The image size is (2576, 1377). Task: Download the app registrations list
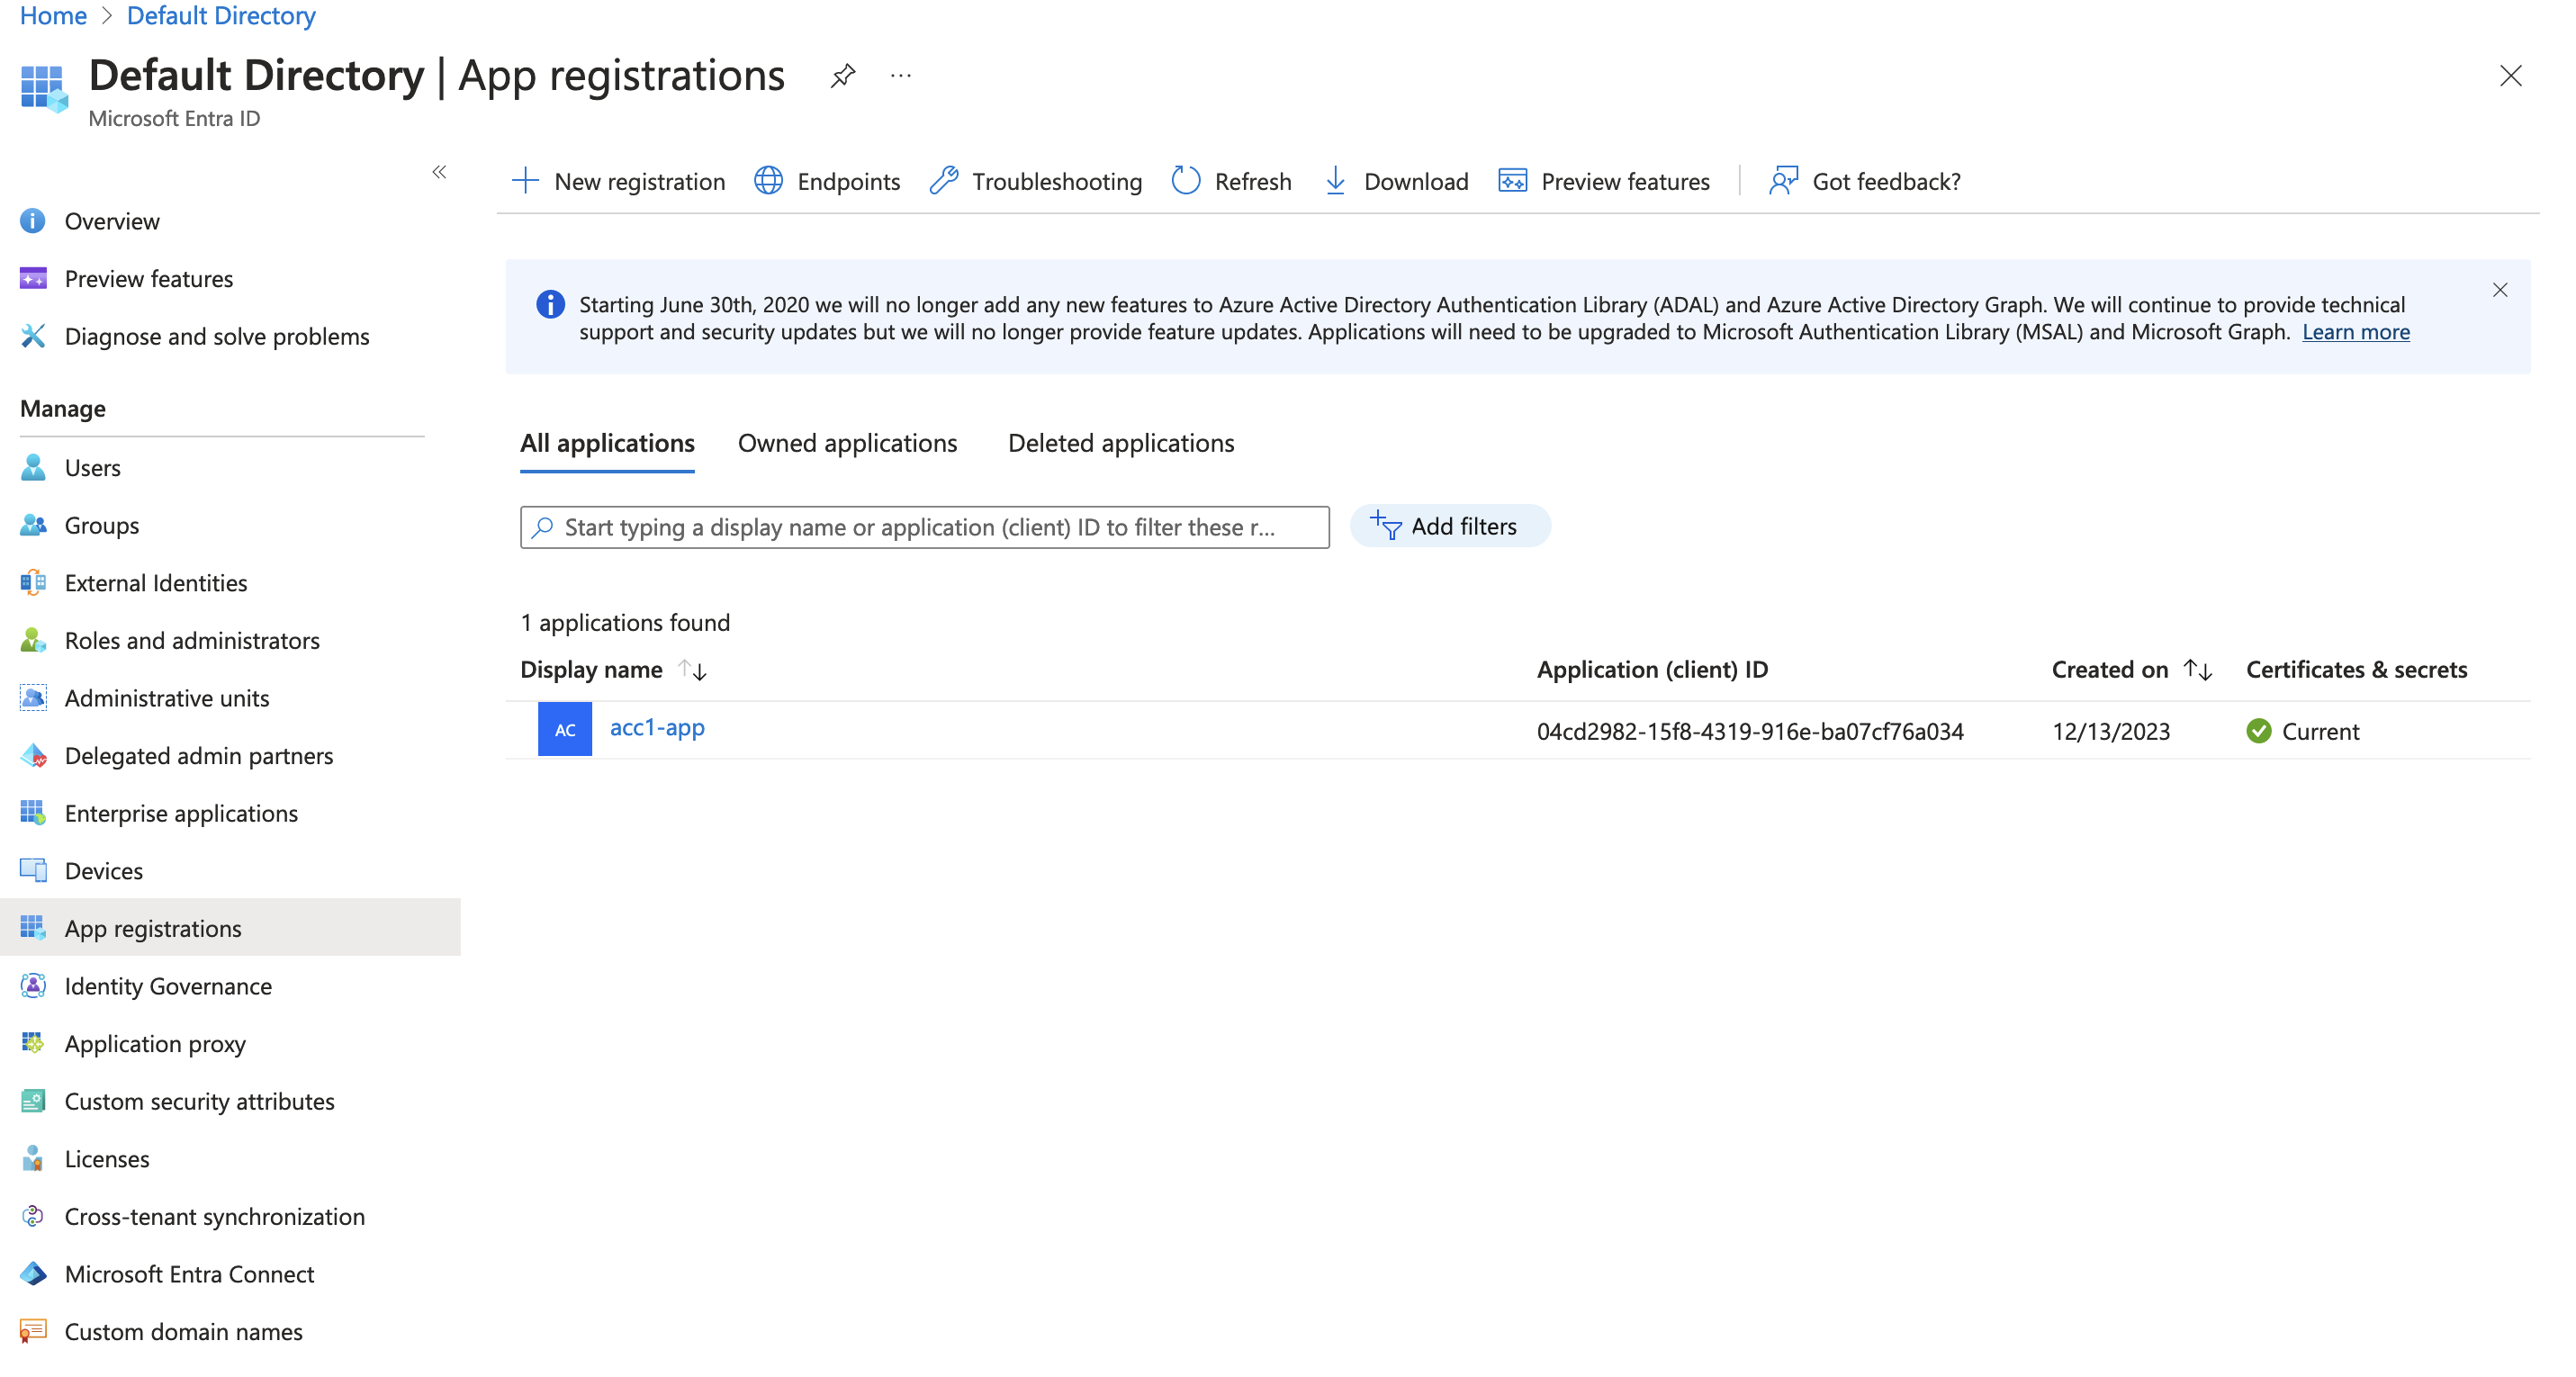pos(1396,181)
